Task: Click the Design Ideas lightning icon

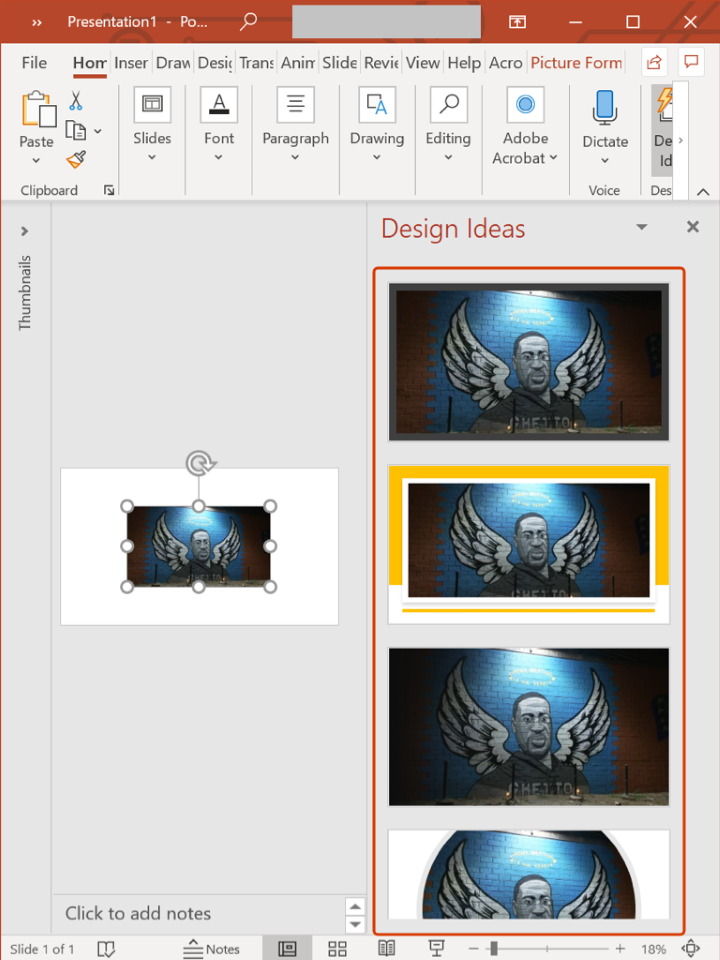Action: (x=664, y=103)
